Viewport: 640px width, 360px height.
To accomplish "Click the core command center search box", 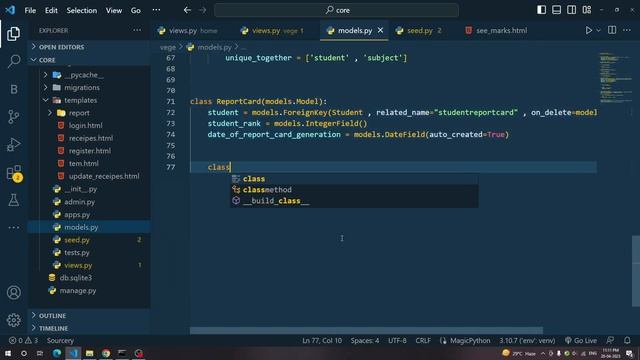I will click(336, 10).
